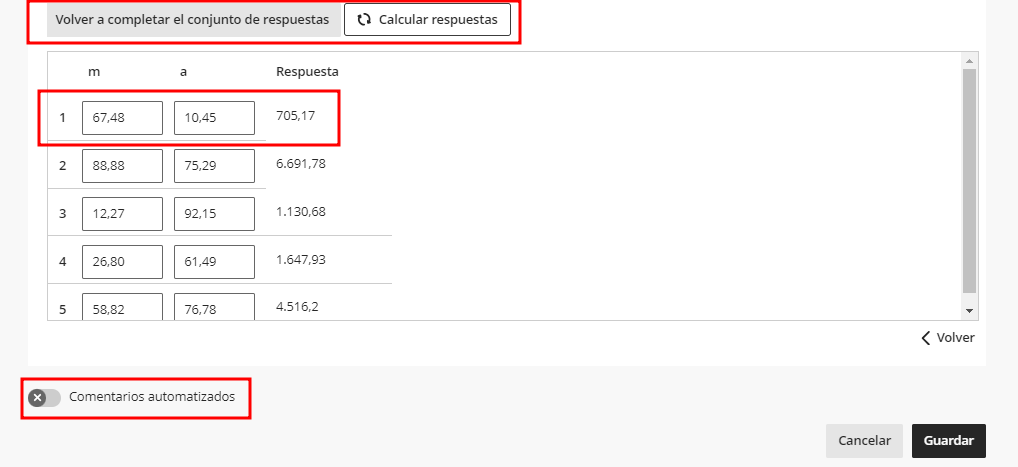1018x467 pixels.
Task: Click Volver a completar el conjunto de respuestas
Action: pyautogui.click(x=192, y=20)
